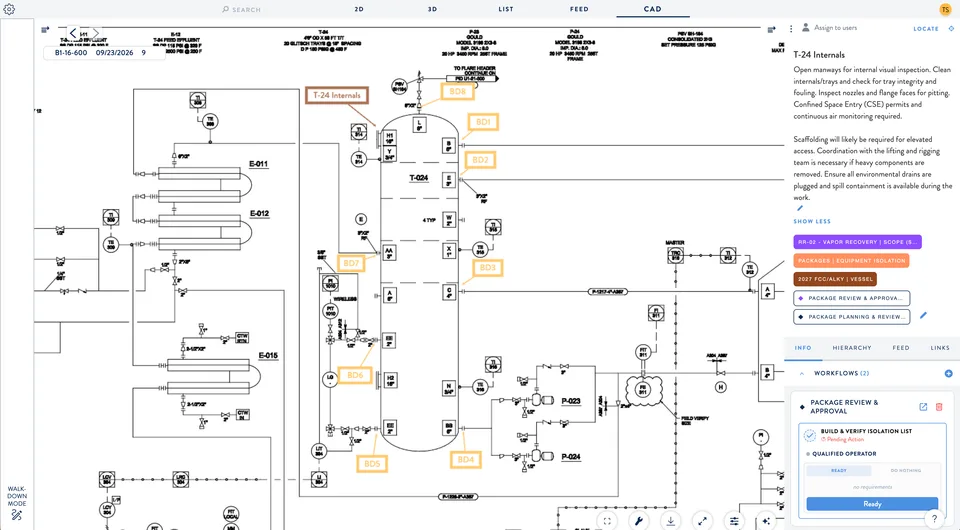Click the BD3 marker on drawing
This screenshot has width=960, height=530.
pyautogui.click(x=487, y=267)
